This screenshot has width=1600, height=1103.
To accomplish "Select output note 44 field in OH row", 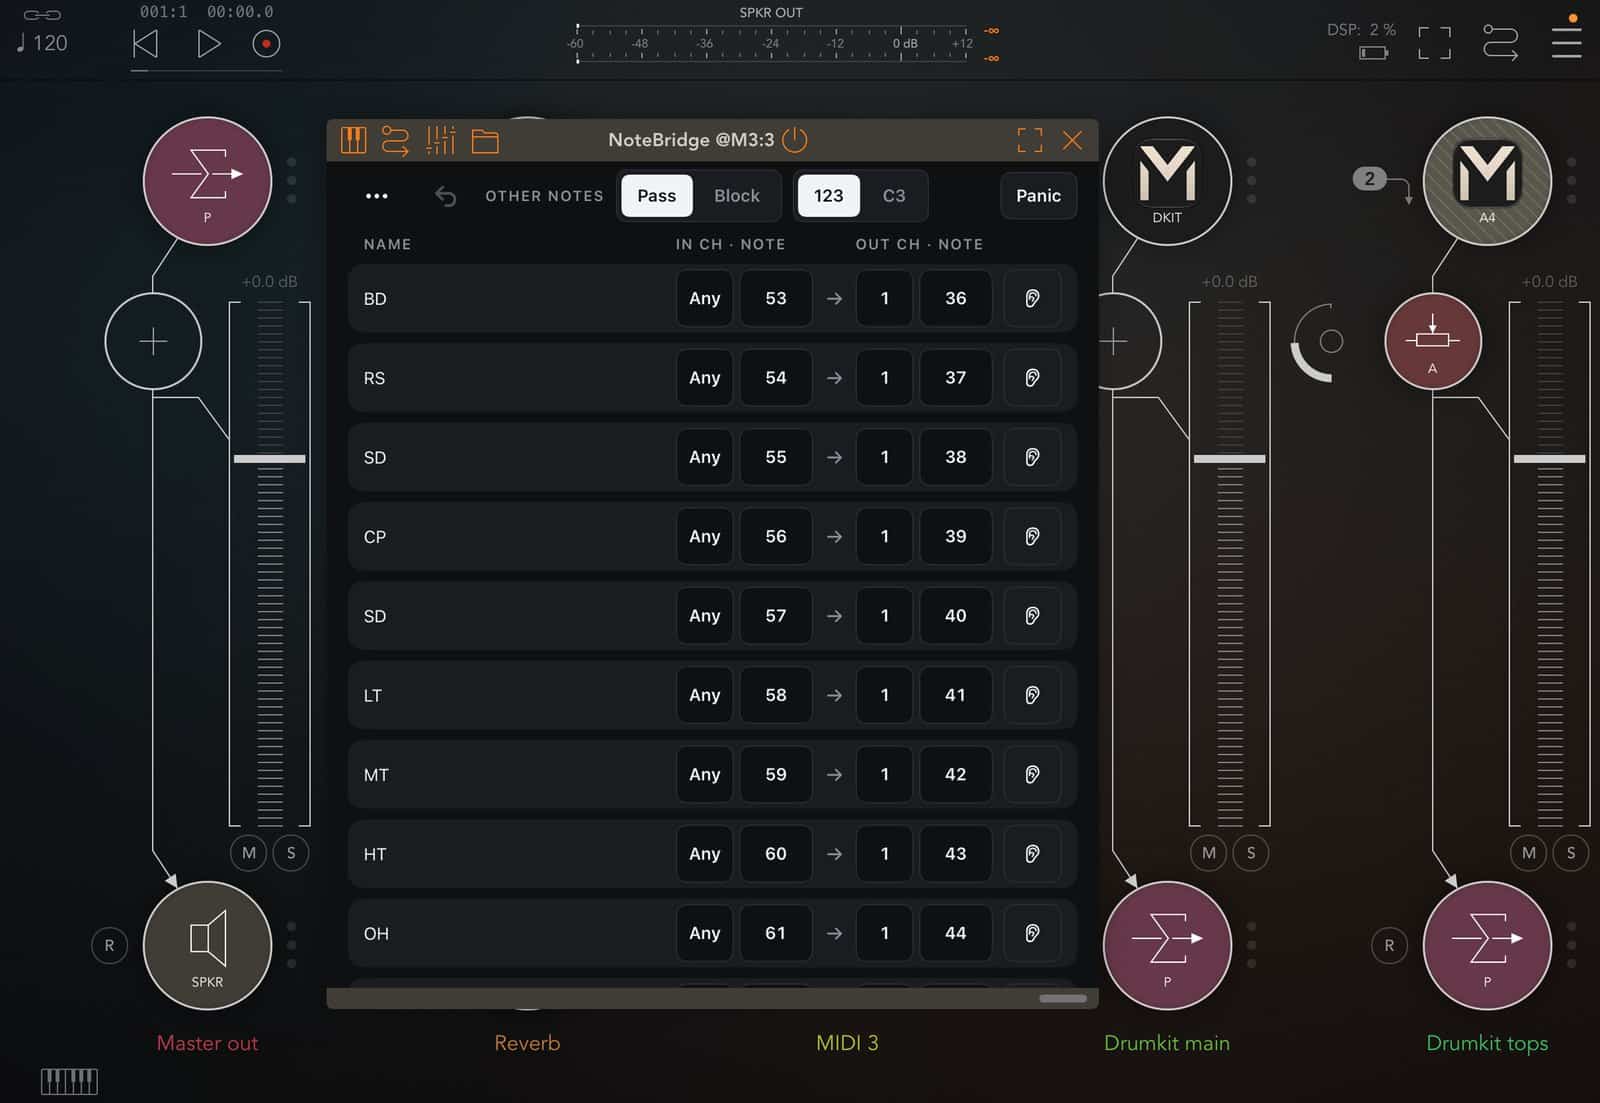I will point(956,933).
